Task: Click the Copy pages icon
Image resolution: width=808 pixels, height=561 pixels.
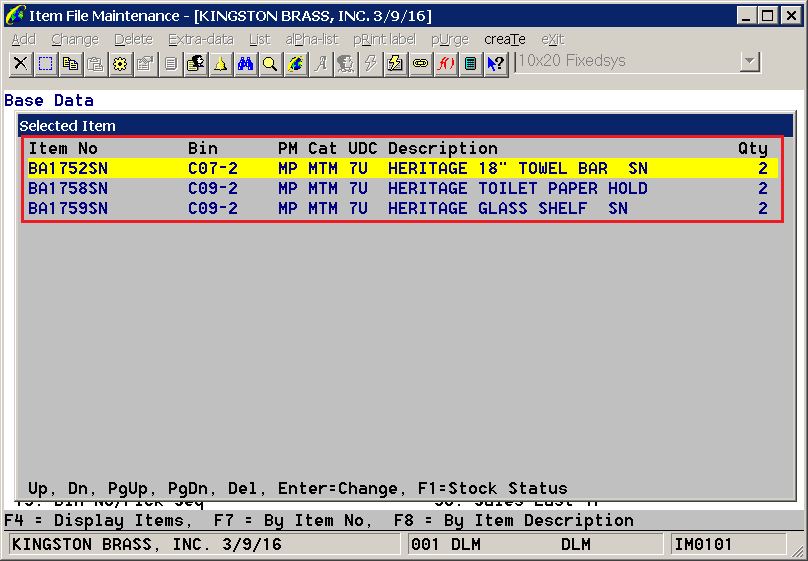Action: pos(70,63)
